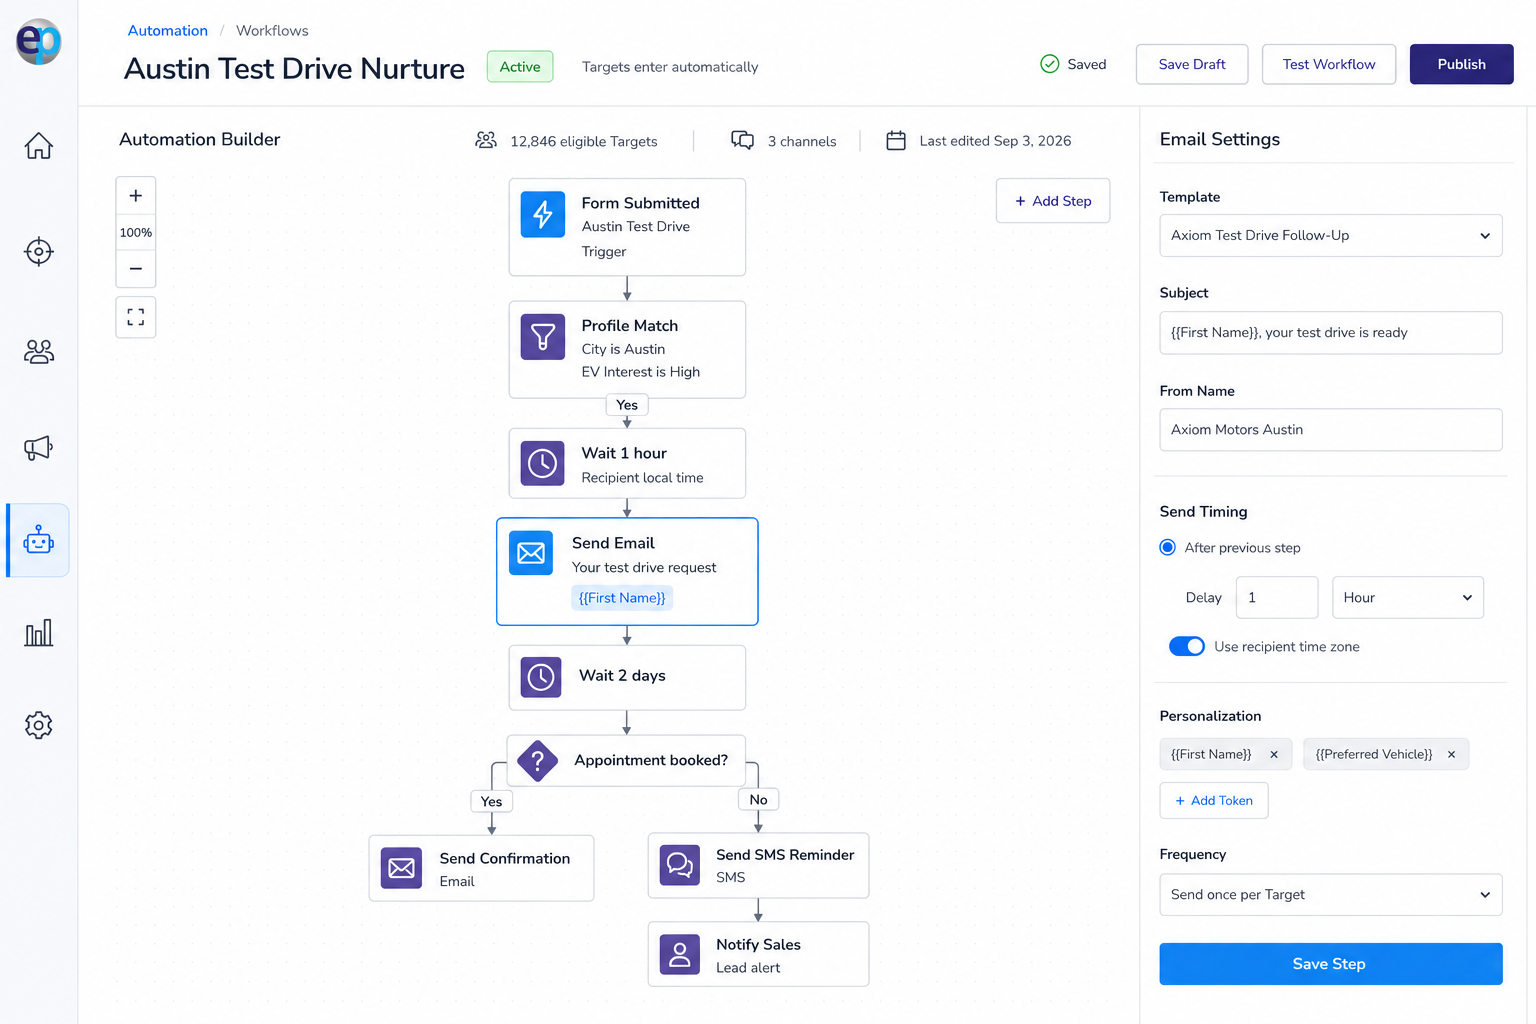Go to Automation breadcrumb link

(168, 30)
